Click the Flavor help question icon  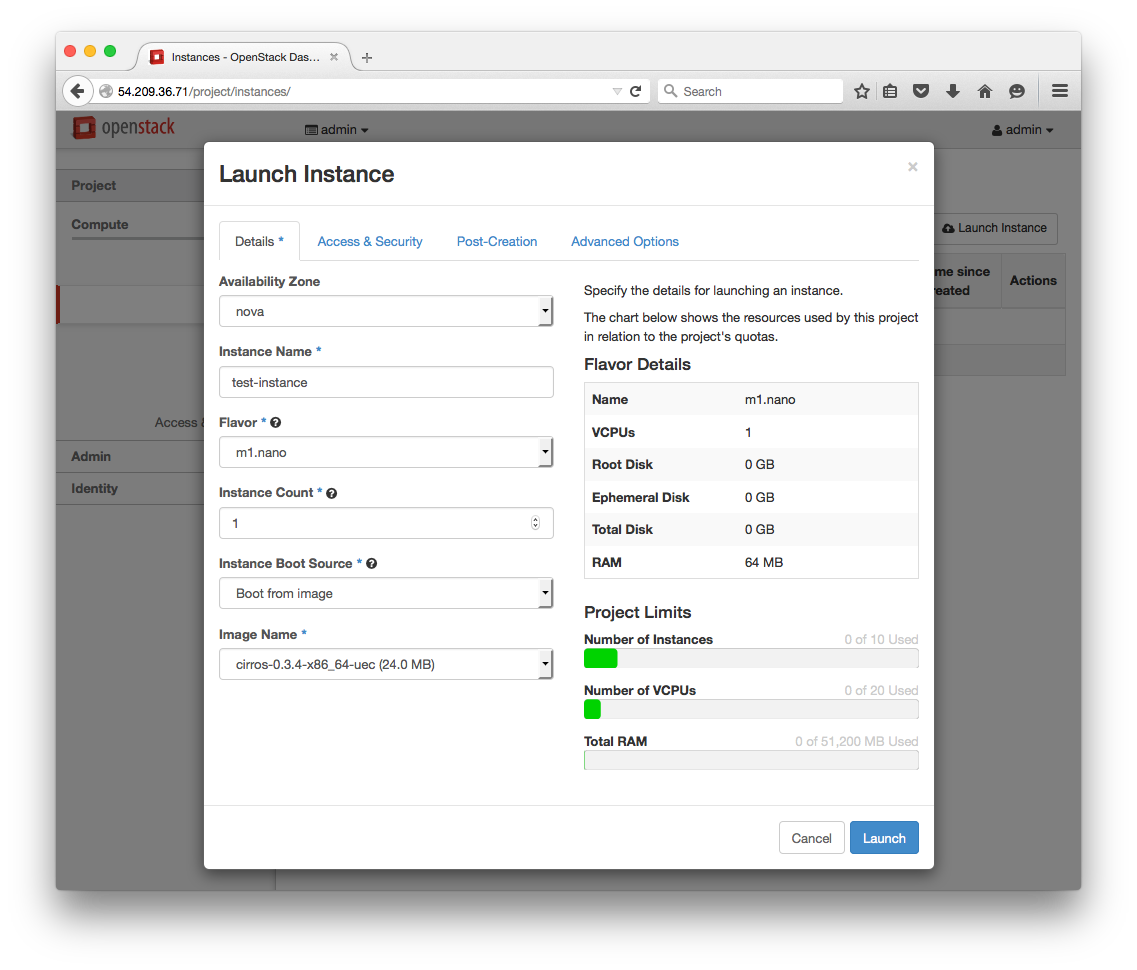point(276,423)
